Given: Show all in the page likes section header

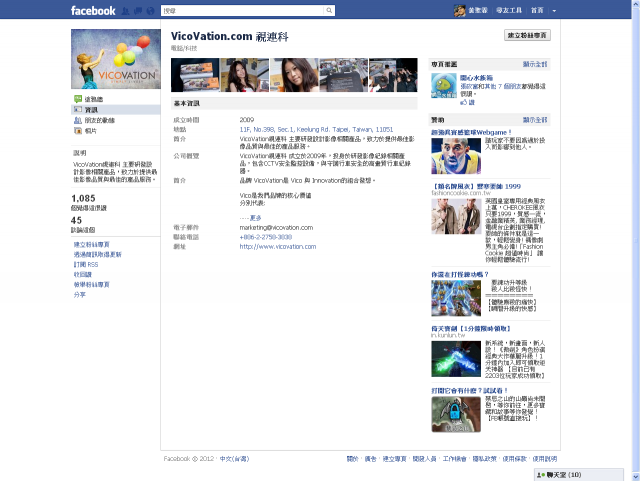Looking at the screenshot, I should click(535, 64).
